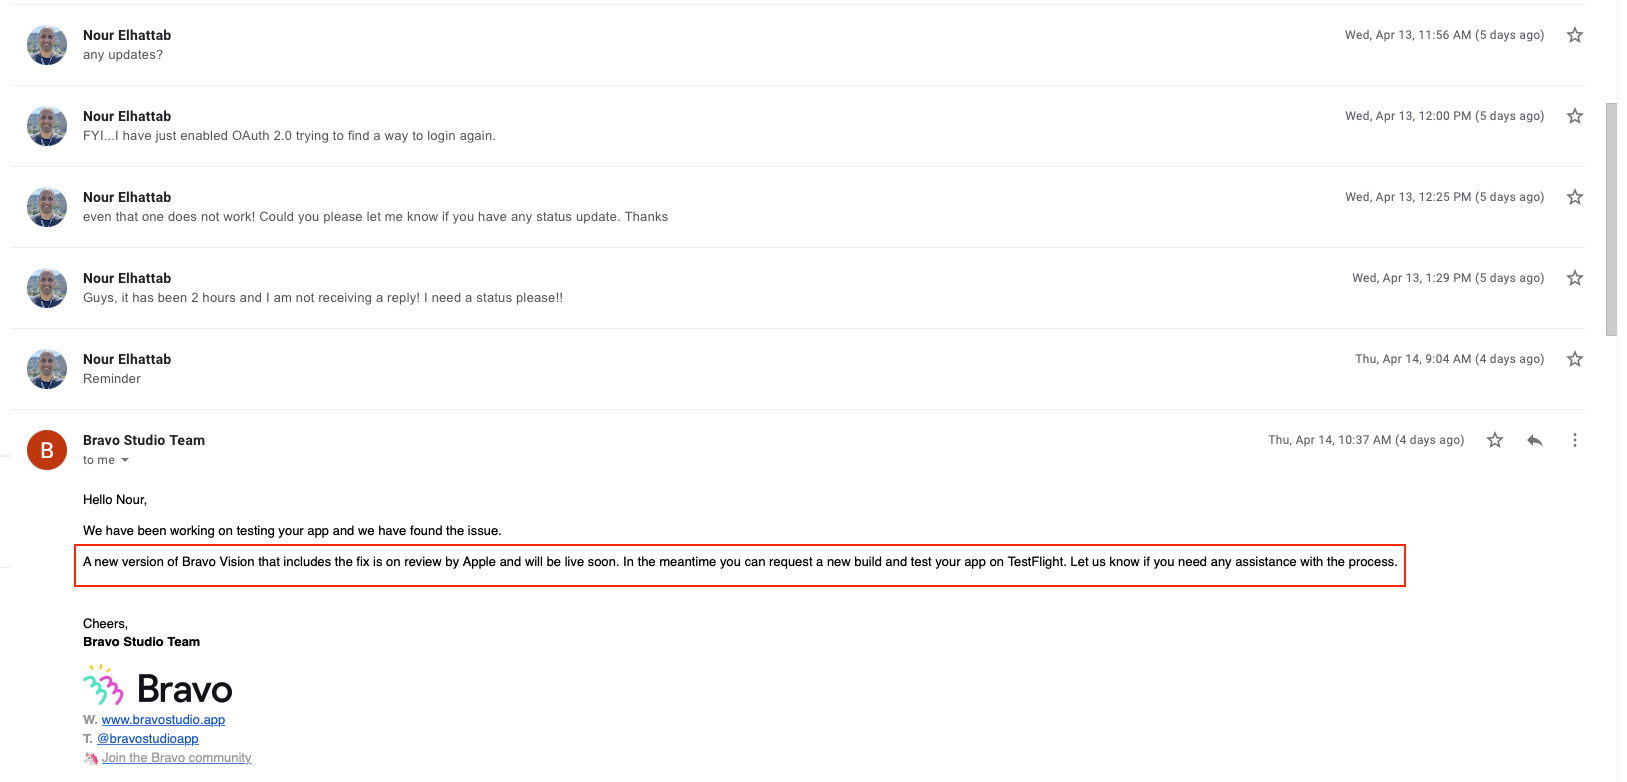Star the 12:25 PM message from Nour

click(x=1575, y=197)
